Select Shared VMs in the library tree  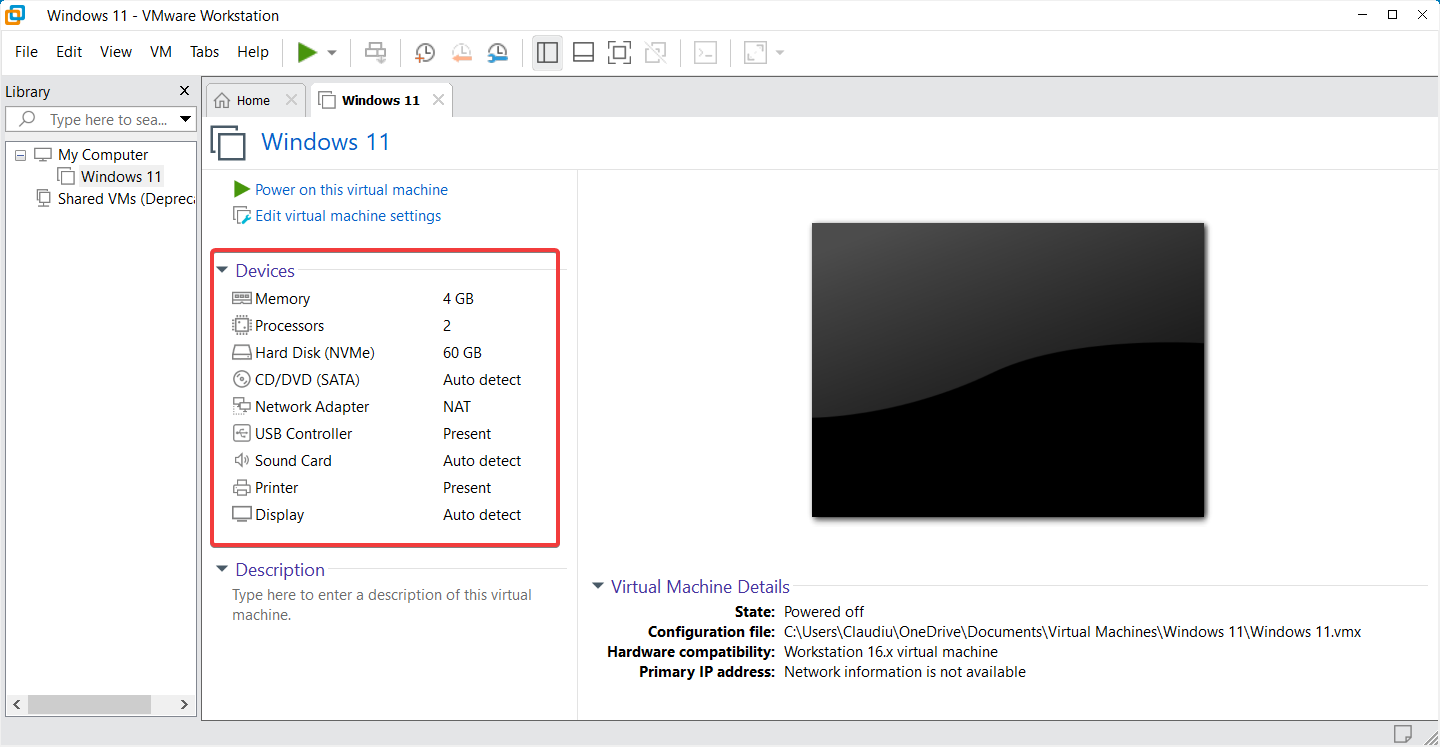pos(126,199)
